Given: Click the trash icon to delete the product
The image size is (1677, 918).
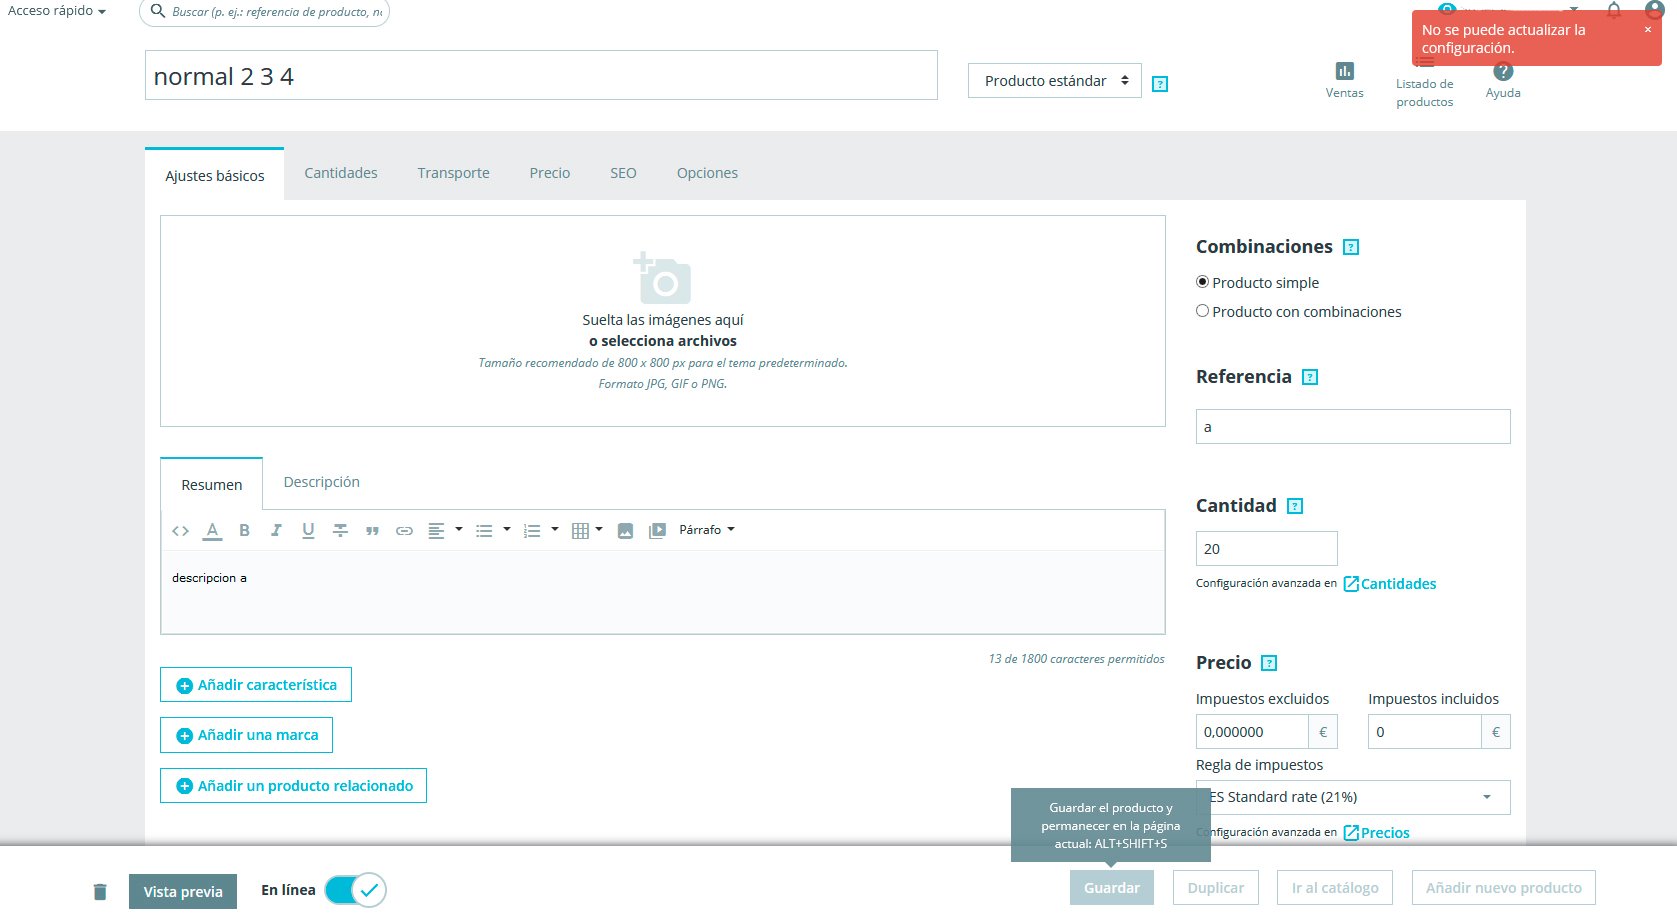Looking at the screenshot, I should click(x=100, y=892).
